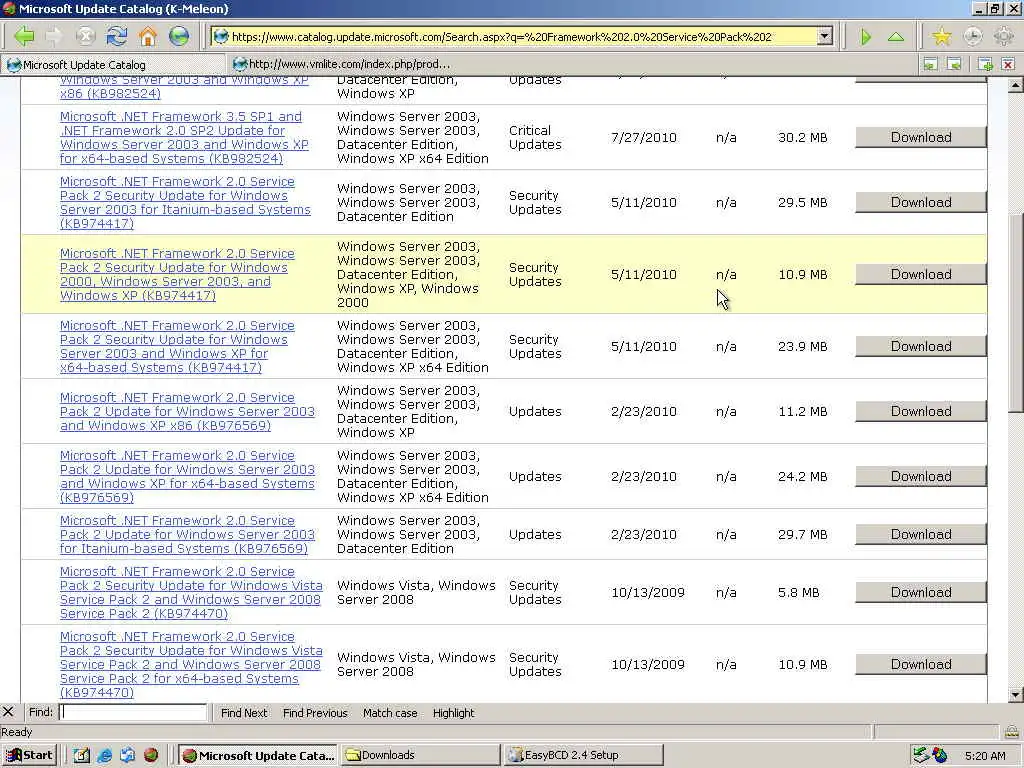Toggle Match case option

tap(390, 713)
